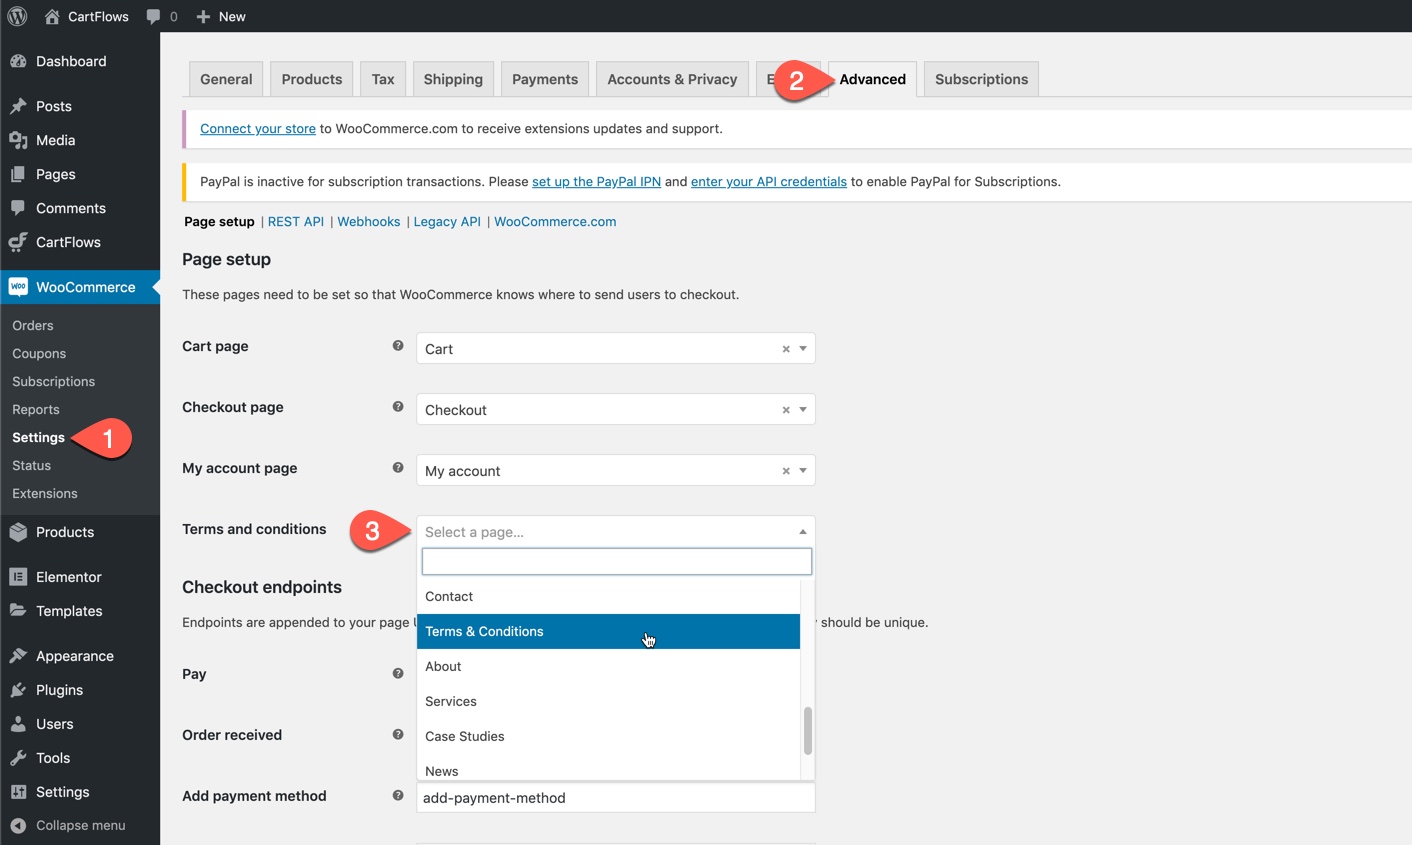Collapse the Terms and conditions dropdown
This screenshot has height=845, width=1412.
click(802, 532)
